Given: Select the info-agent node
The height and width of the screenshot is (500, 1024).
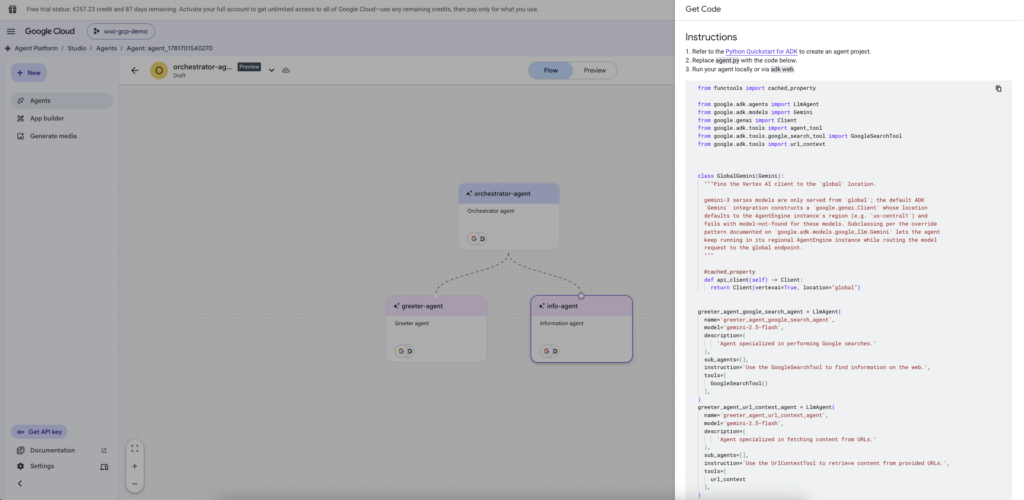Looking at the screenshot, I should tap(581, 328).
